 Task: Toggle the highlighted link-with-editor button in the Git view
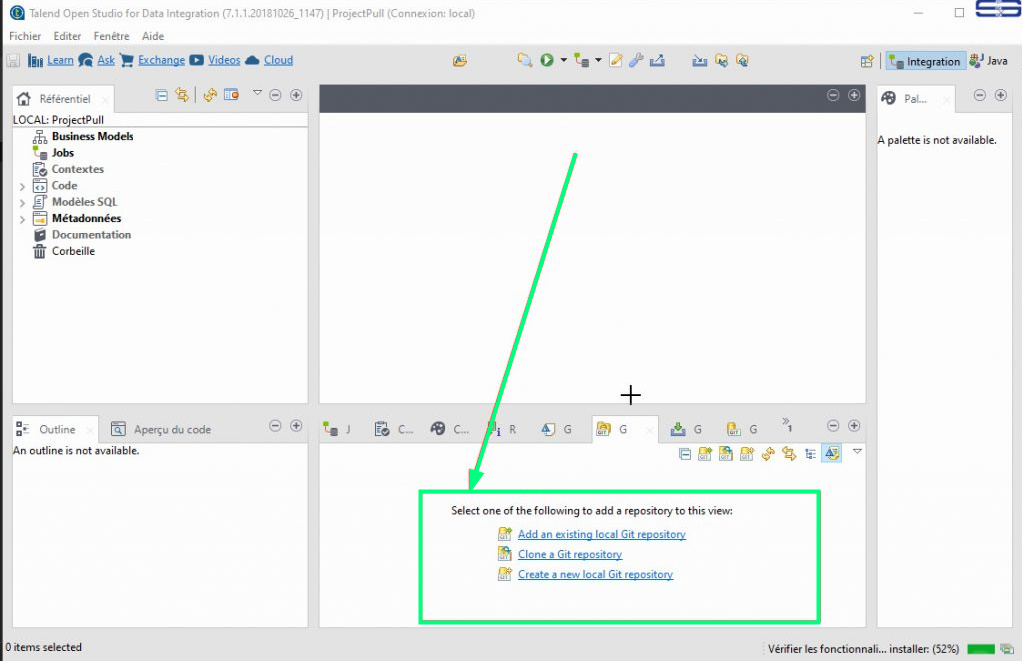click(832, 453)
